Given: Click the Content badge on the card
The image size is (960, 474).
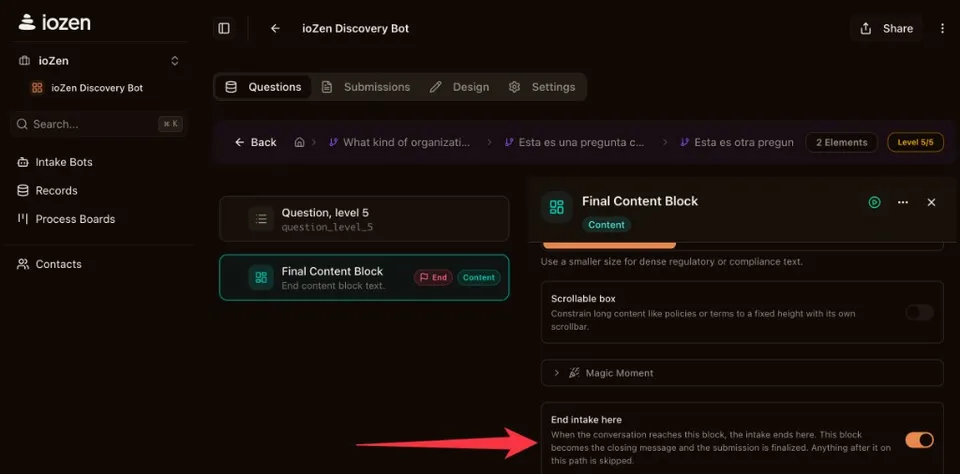Looking at the screenshot, I should coord(479,277).
